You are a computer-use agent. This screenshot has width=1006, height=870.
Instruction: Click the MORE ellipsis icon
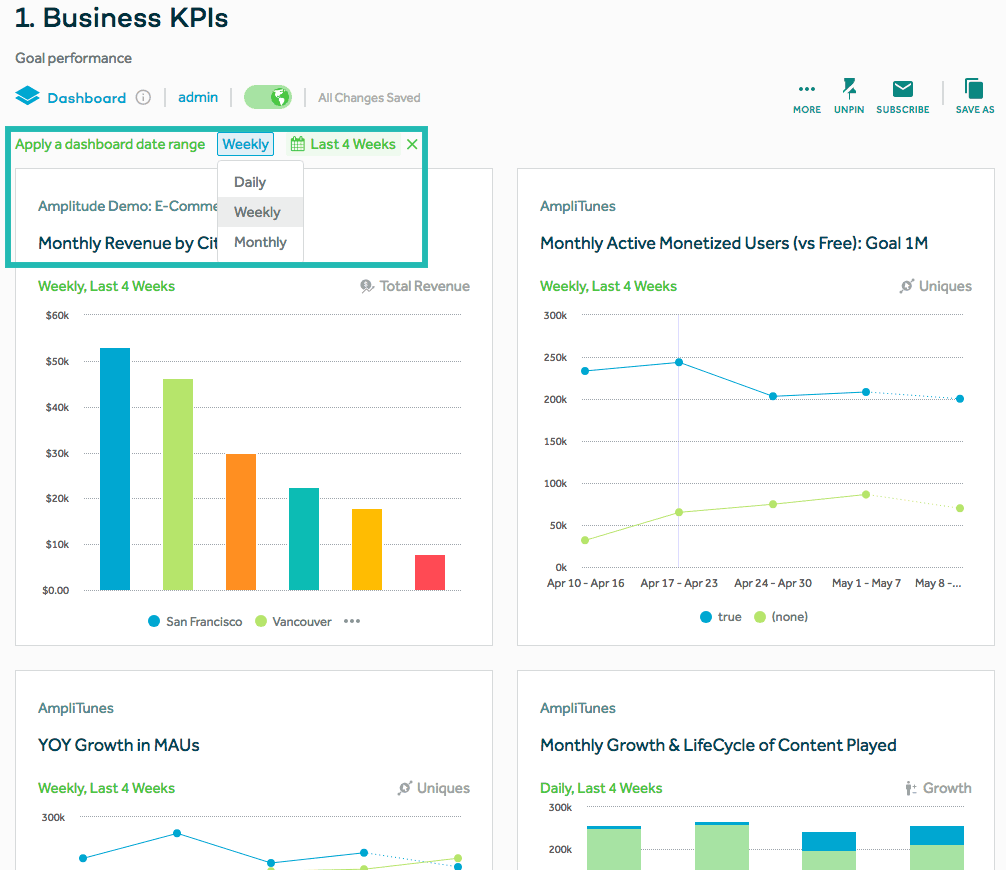[x=806, y=90]
